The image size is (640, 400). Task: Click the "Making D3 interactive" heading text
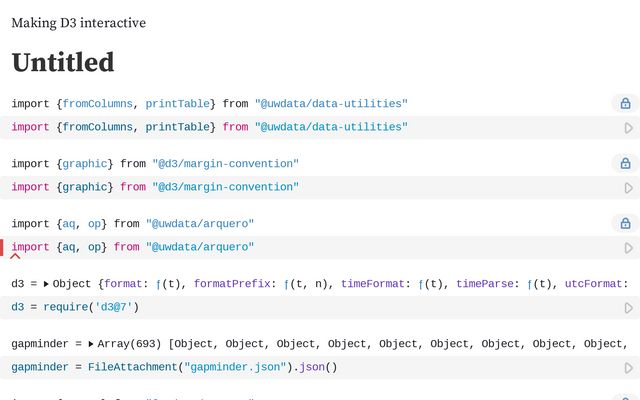click(x=78, y=22)
